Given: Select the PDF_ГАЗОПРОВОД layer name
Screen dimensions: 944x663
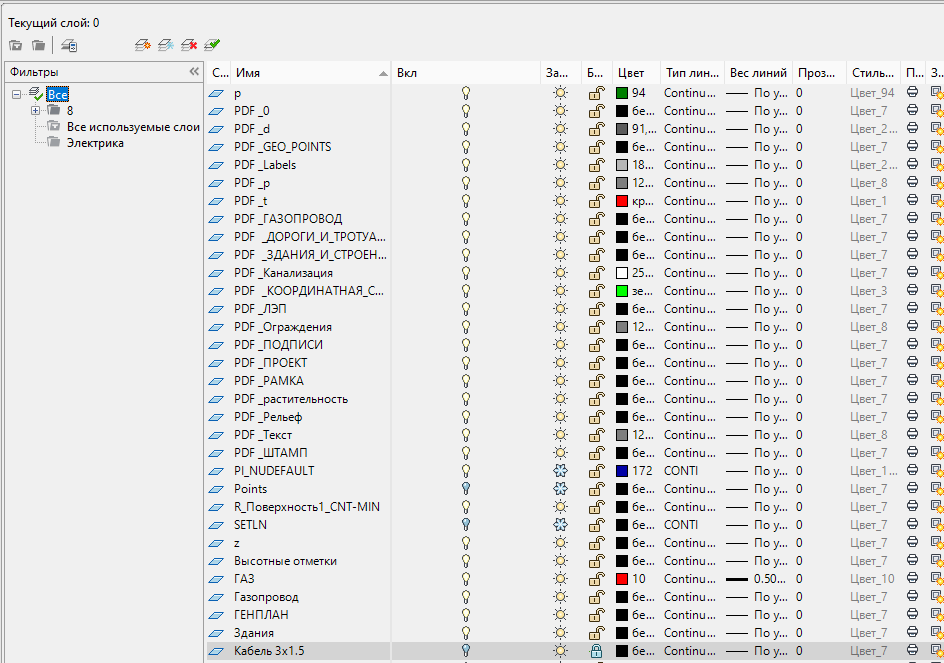Looking at the screenshot, I should (288, 219).
